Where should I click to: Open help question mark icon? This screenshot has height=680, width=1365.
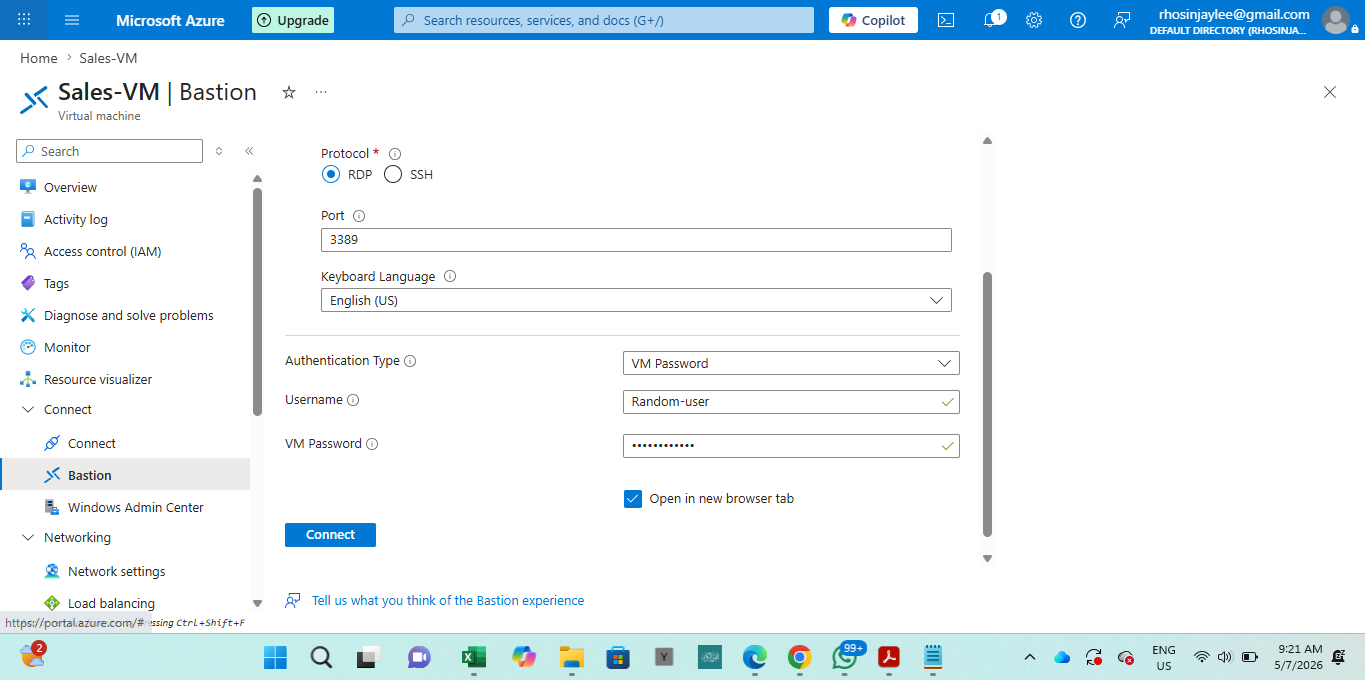click(x=1078, y=20)
